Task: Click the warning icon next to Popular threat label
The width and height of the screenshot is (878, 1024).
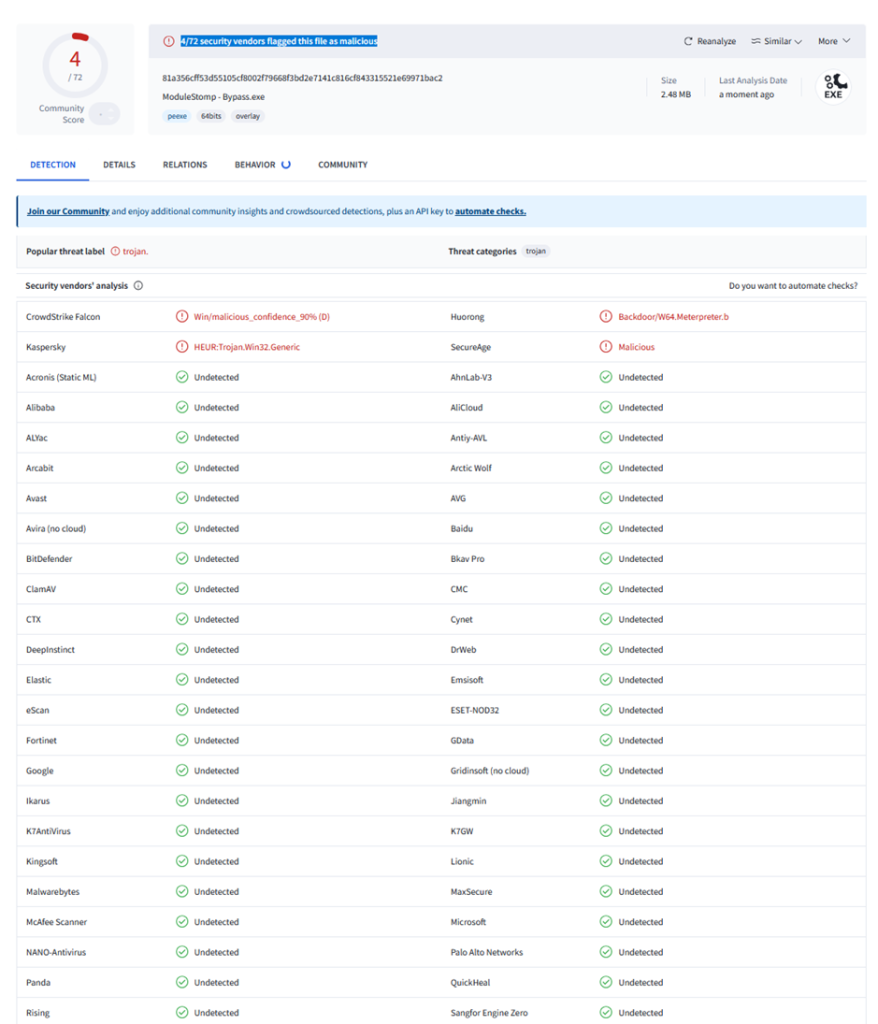Action: tap(115, 251)
